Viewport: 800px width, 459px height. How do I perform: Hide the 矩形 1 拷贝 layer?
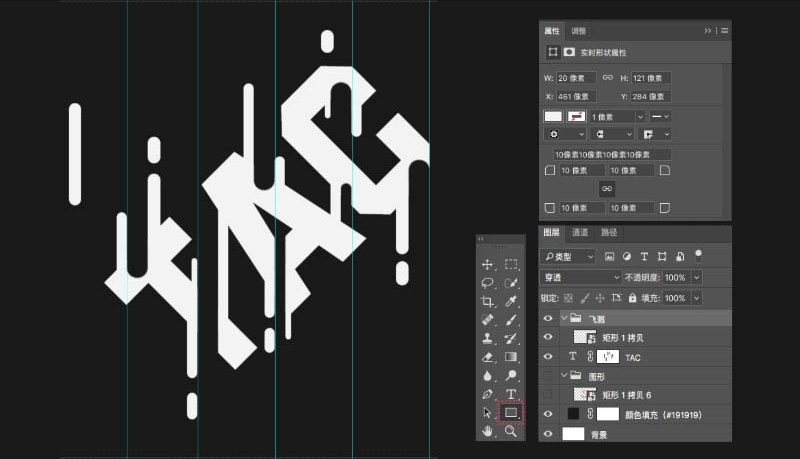coord(548,337)
